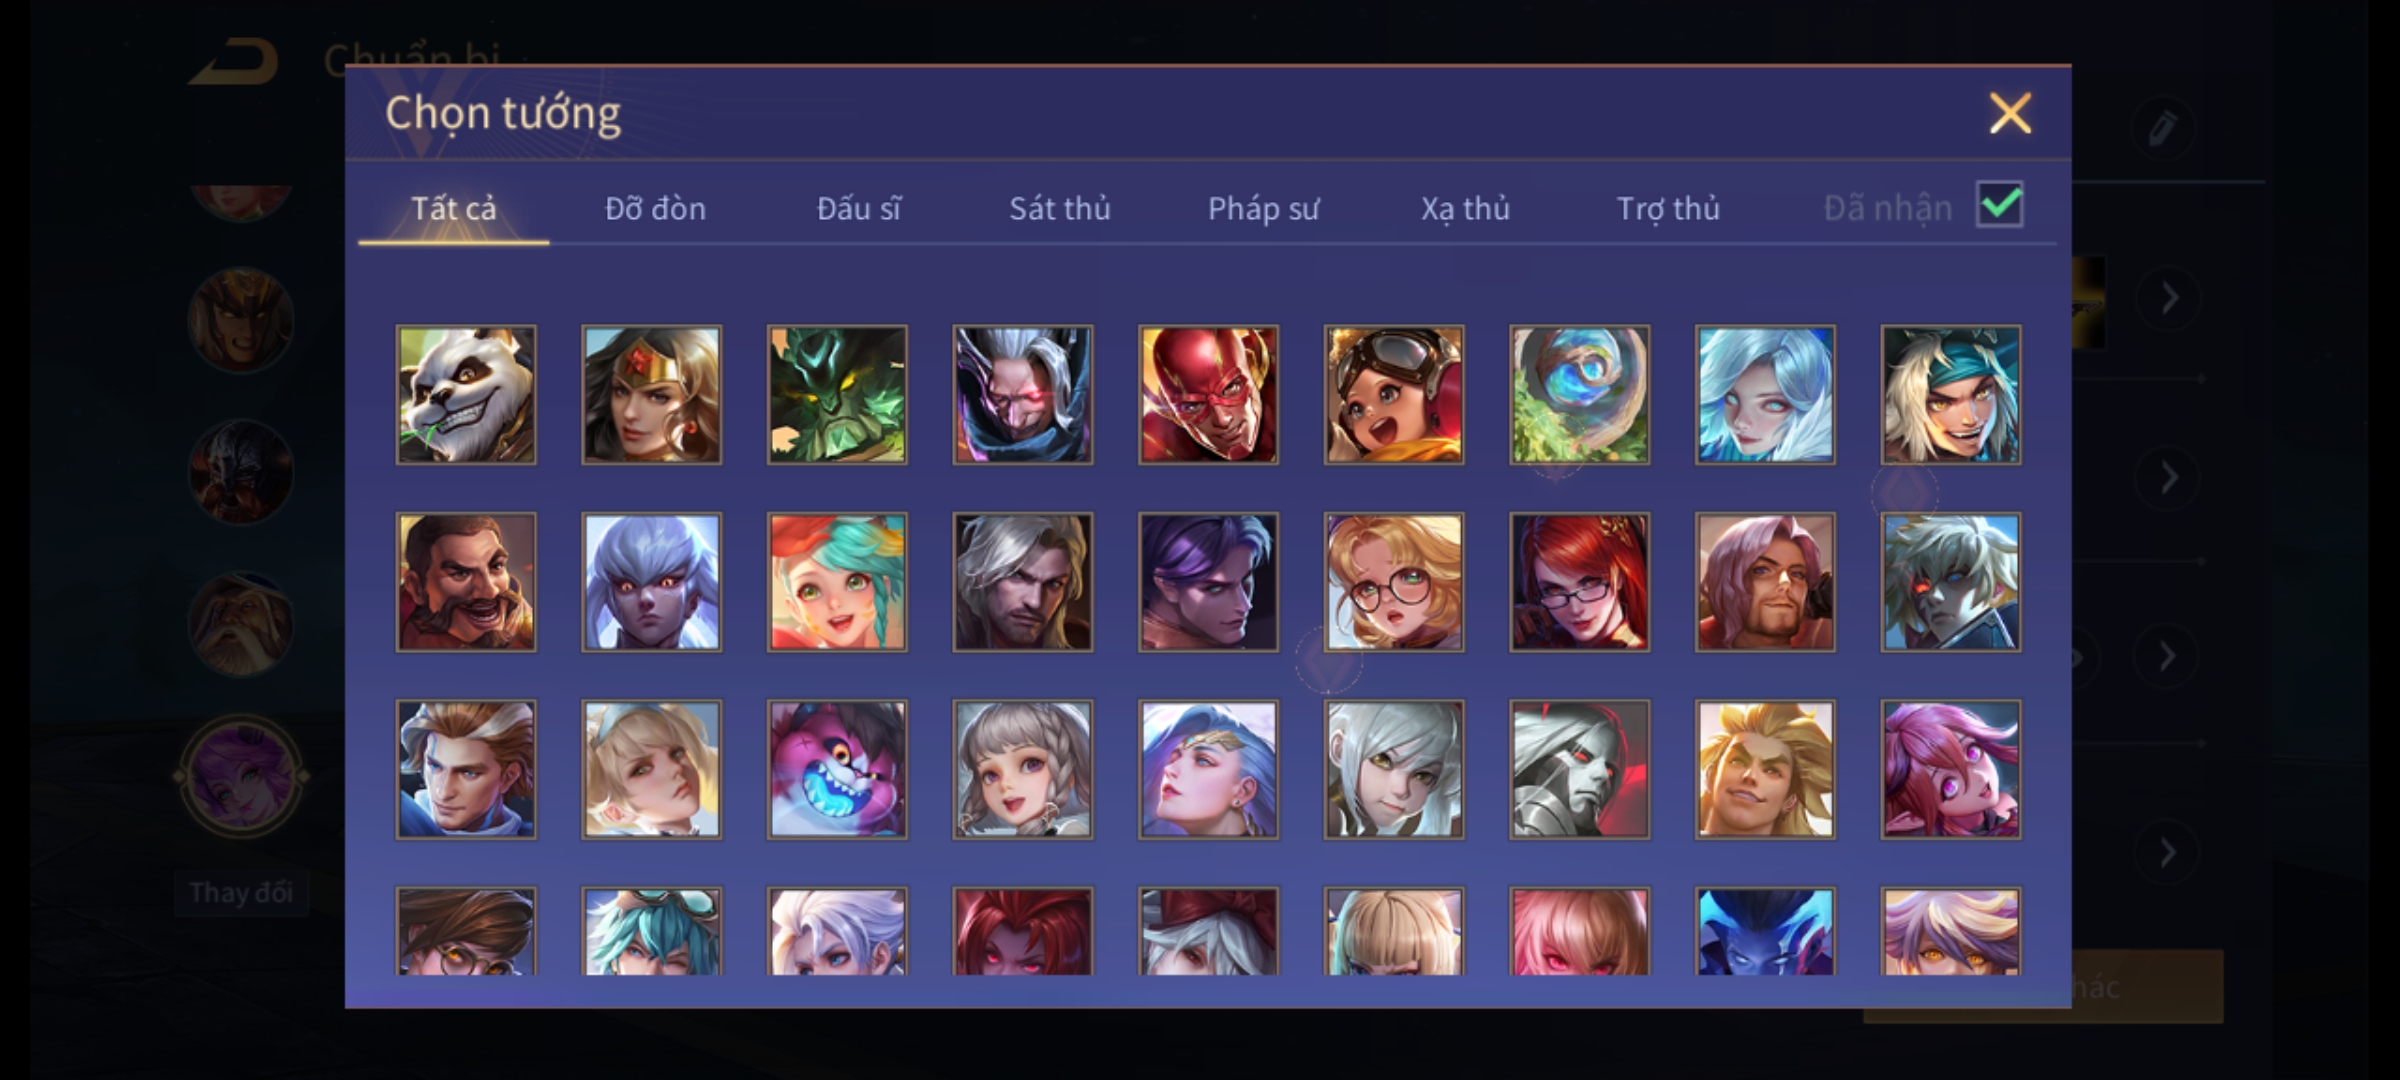Toggle the Đã nhận checkbox
The image size is (2400, 1080).
[x=1999, y=205]
